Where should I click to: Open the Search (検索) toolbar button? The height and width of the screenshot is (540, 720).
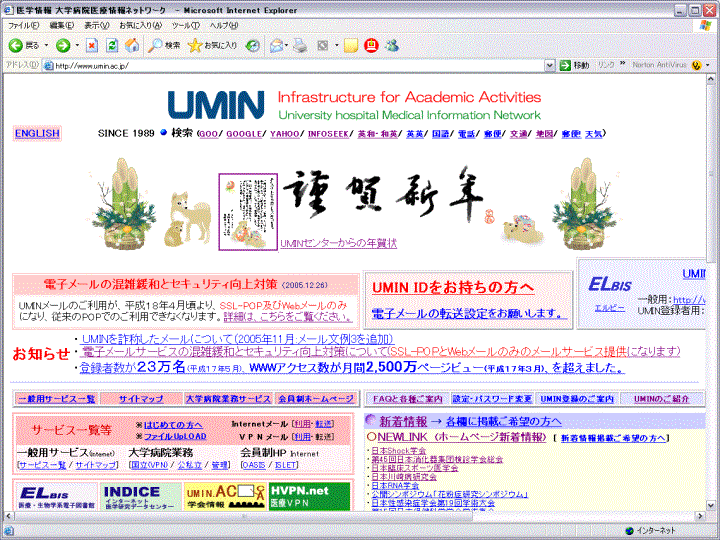(165, 45)
